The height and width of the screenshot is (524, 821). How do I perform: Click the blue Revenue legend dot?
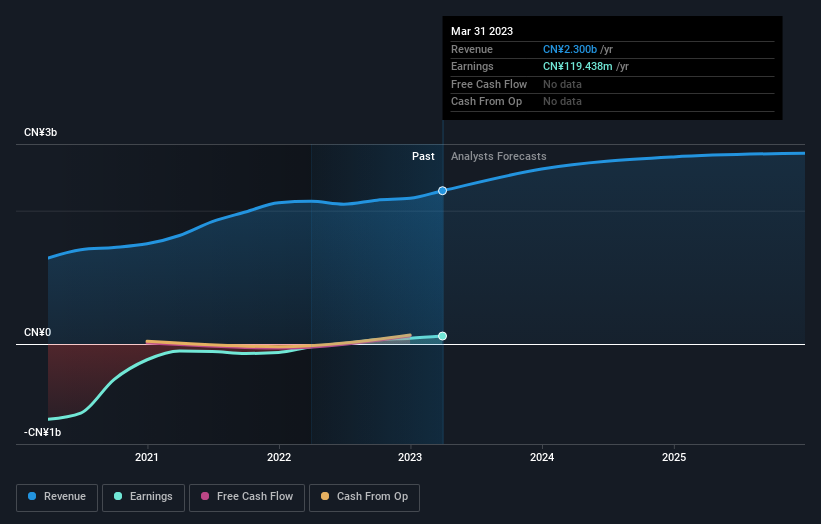click(x=32, y=496)
